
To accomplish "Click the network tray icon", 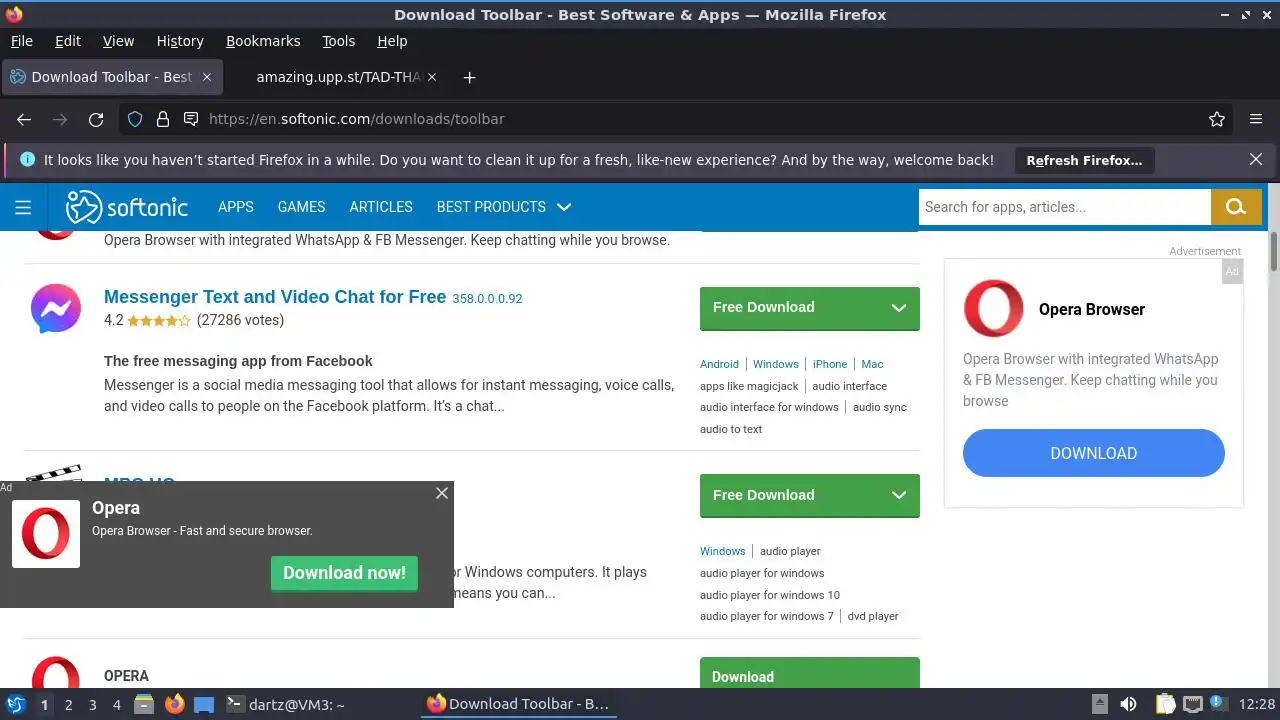I will pyautogui.click(x=1192, y=704).
